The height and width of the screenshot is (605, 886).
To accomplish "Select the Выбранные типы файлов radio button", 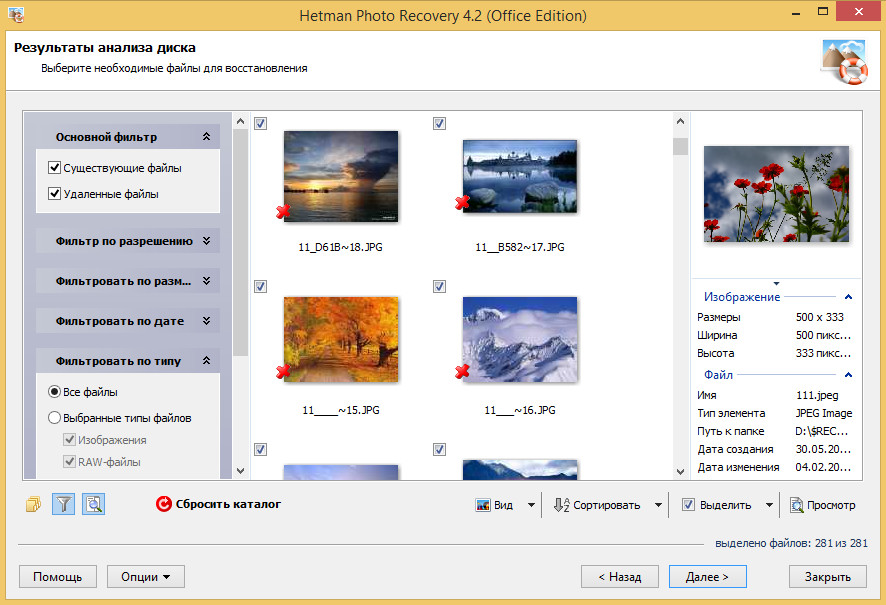I will pos(55,418).
